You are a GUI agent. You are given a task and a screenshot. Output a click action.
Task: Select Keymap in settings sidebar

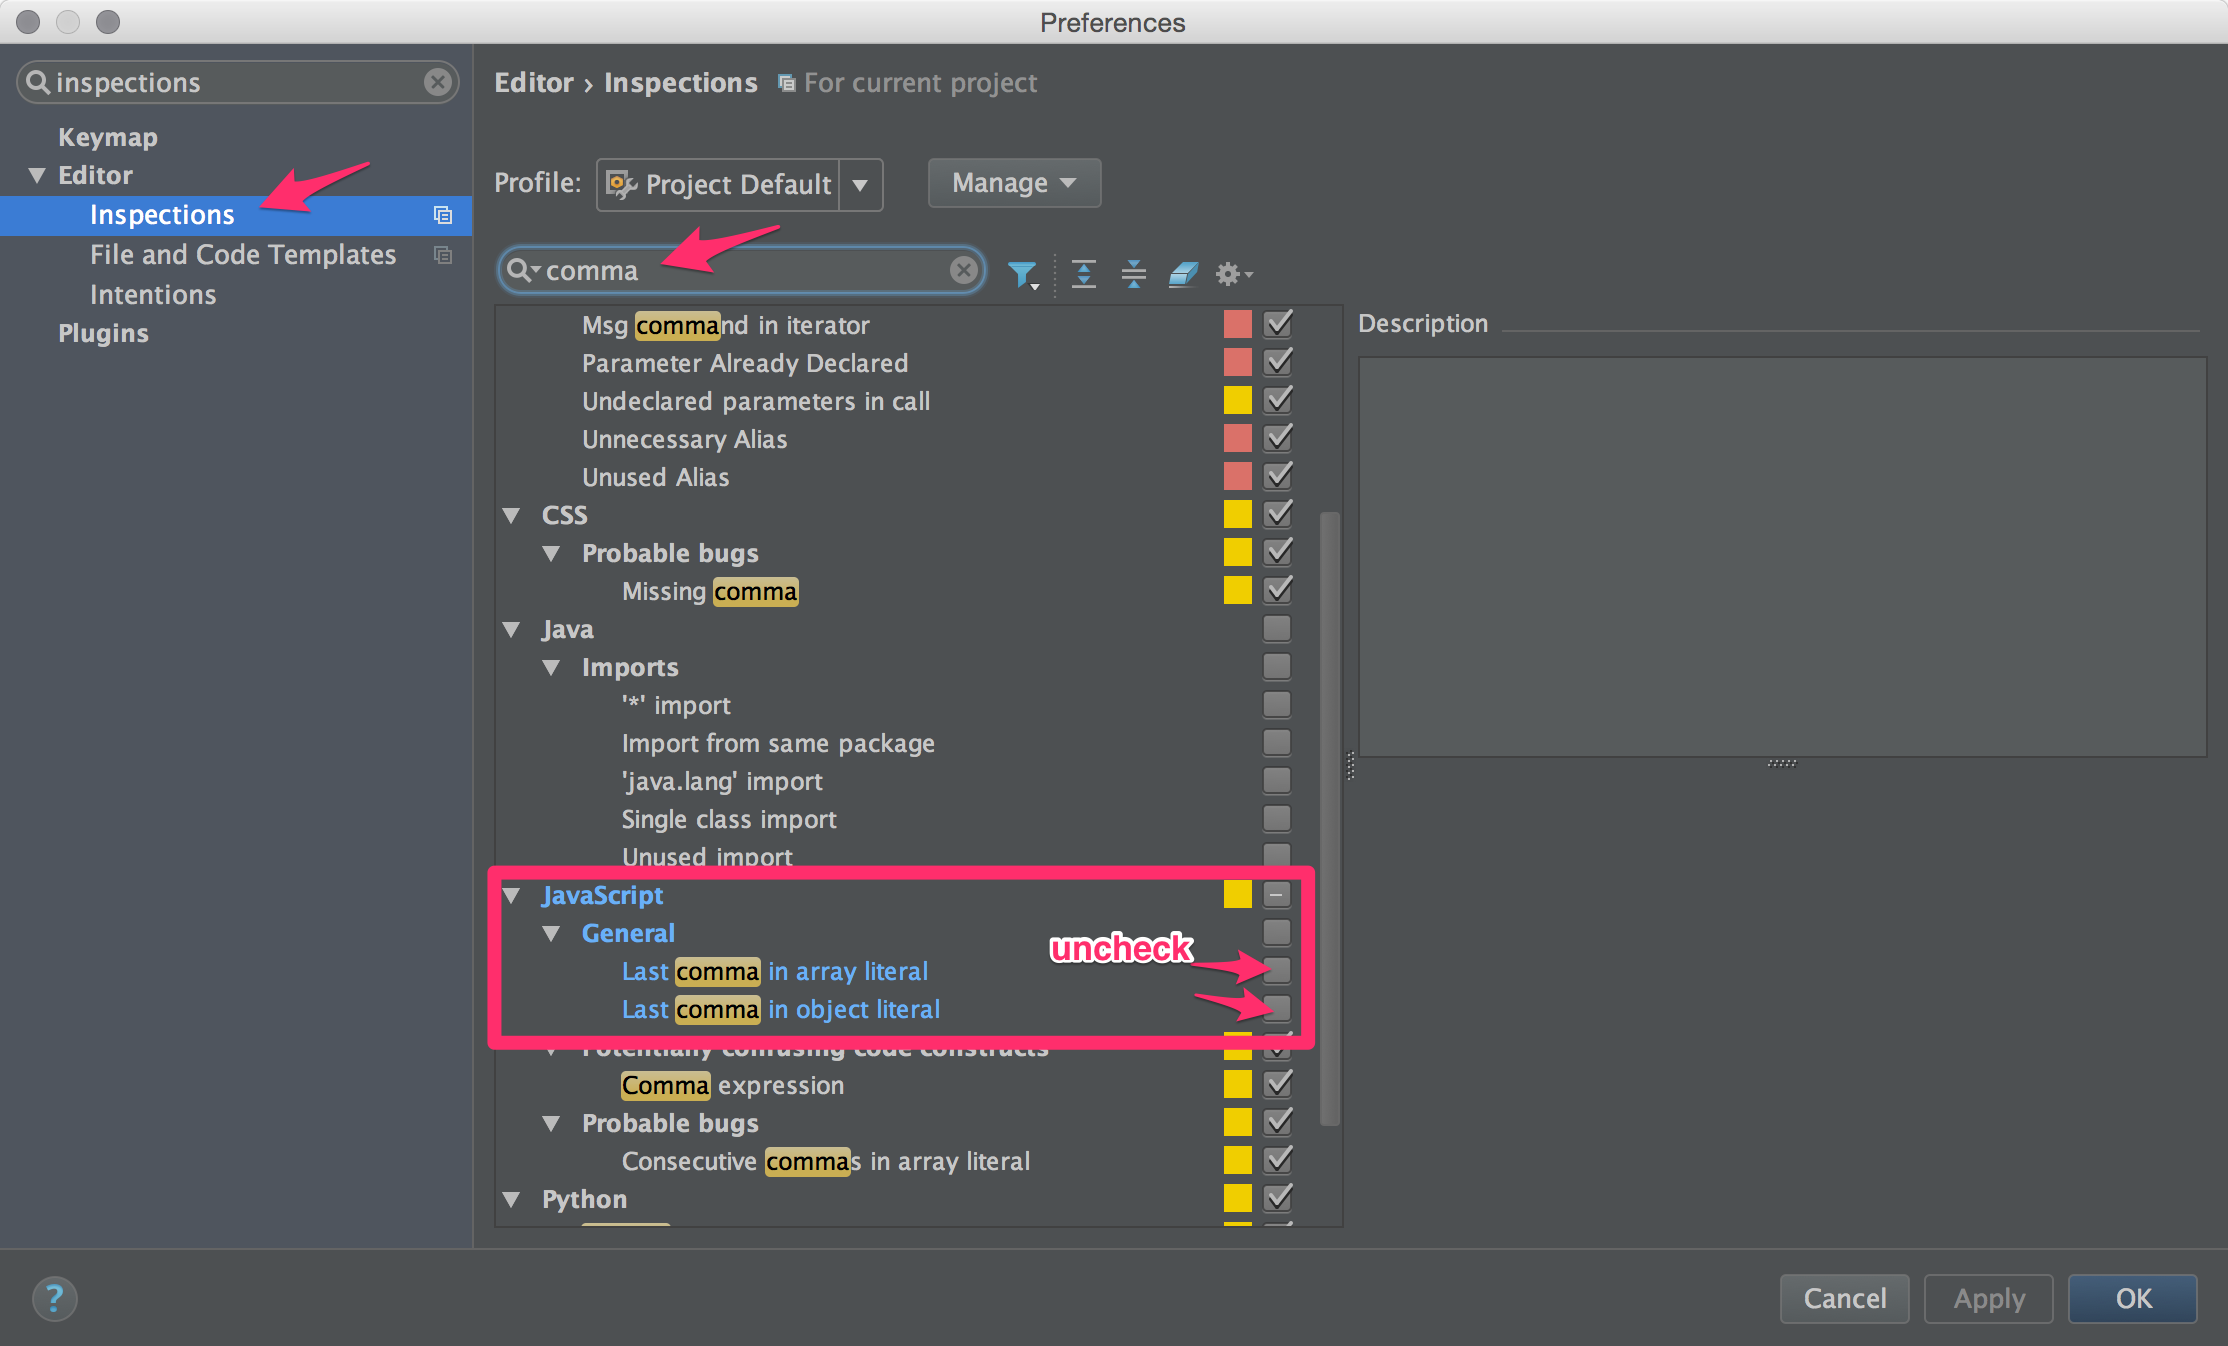coord(108,137)
